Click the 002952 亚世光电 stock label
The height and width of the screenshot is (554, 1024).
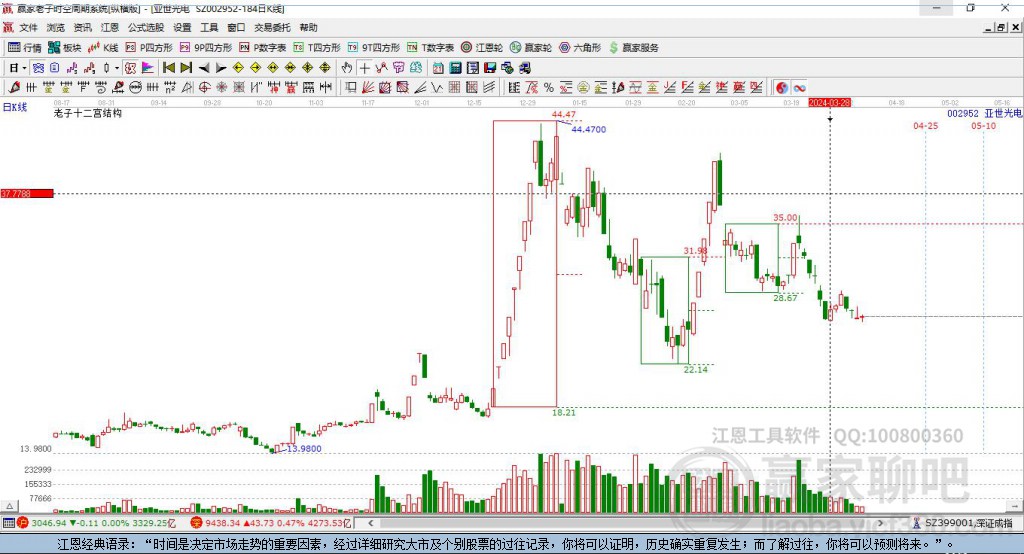[x=984, y=113]
